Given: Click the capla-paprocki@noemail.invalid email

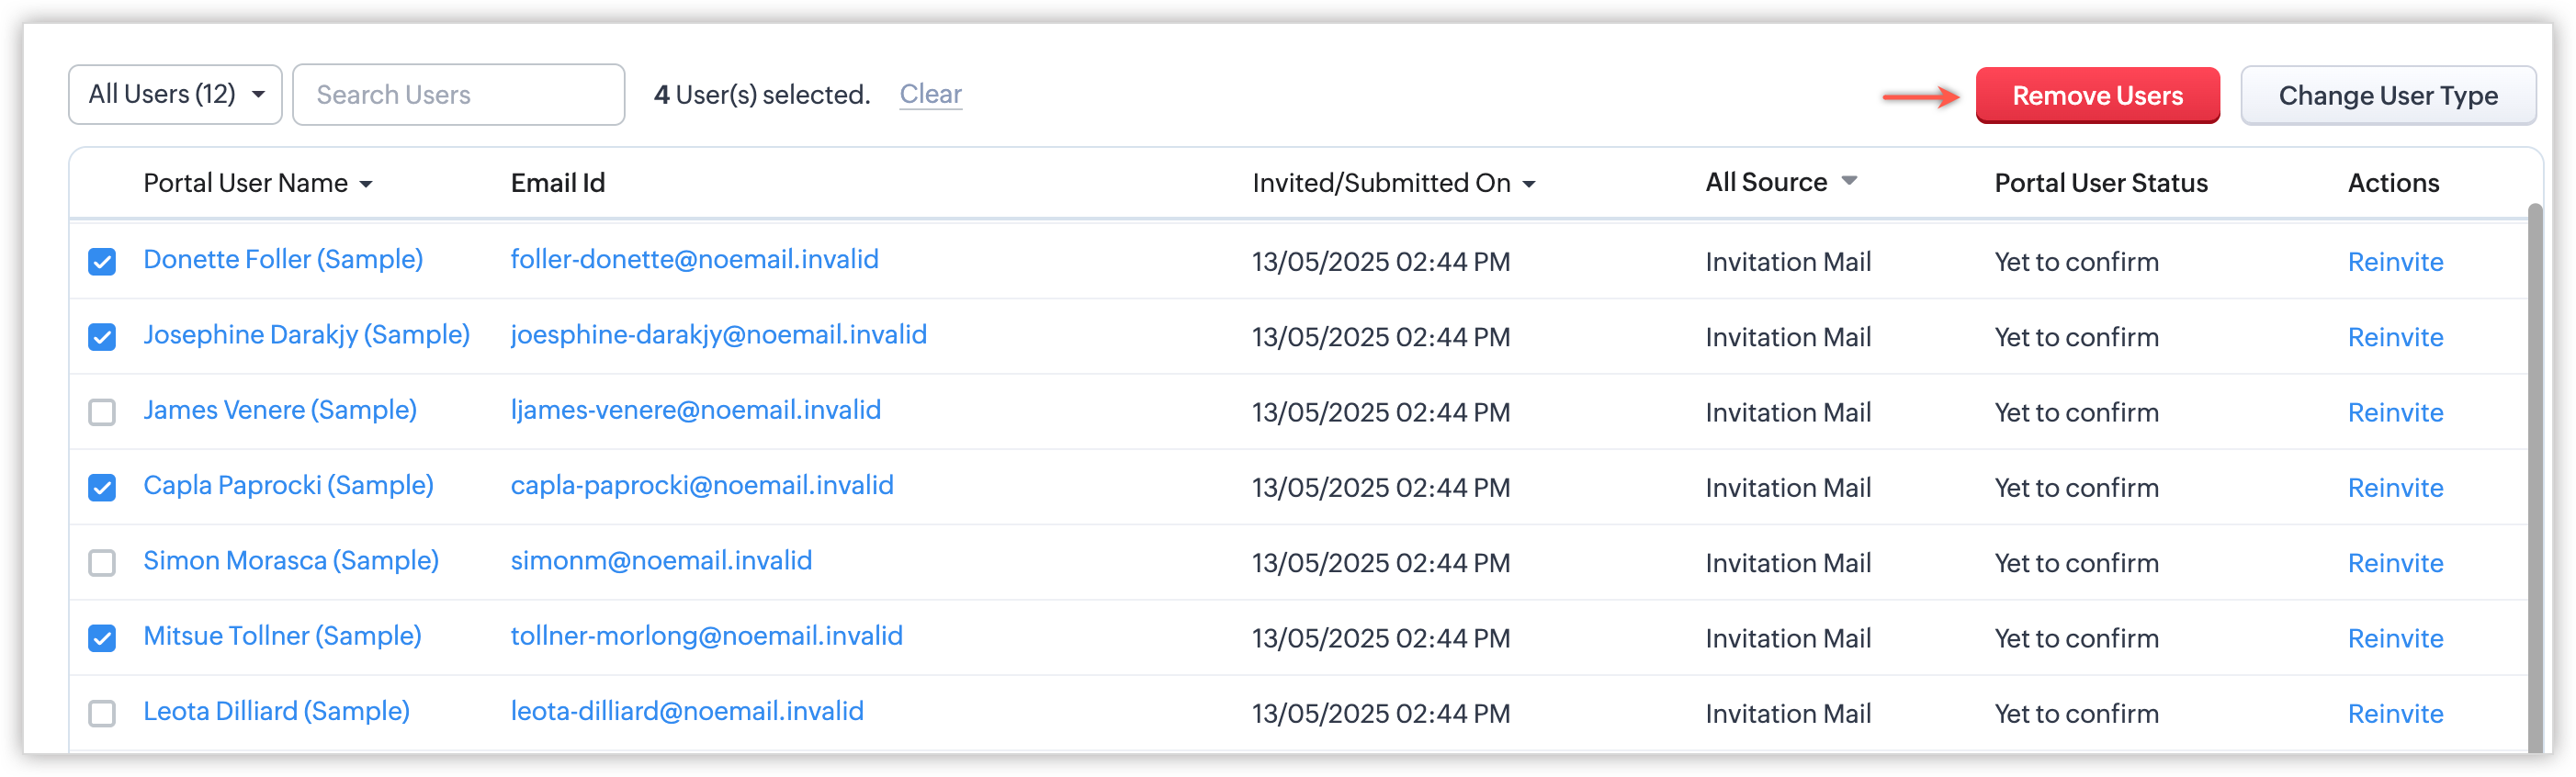Looking at the screenshot, I should (702, 486).
